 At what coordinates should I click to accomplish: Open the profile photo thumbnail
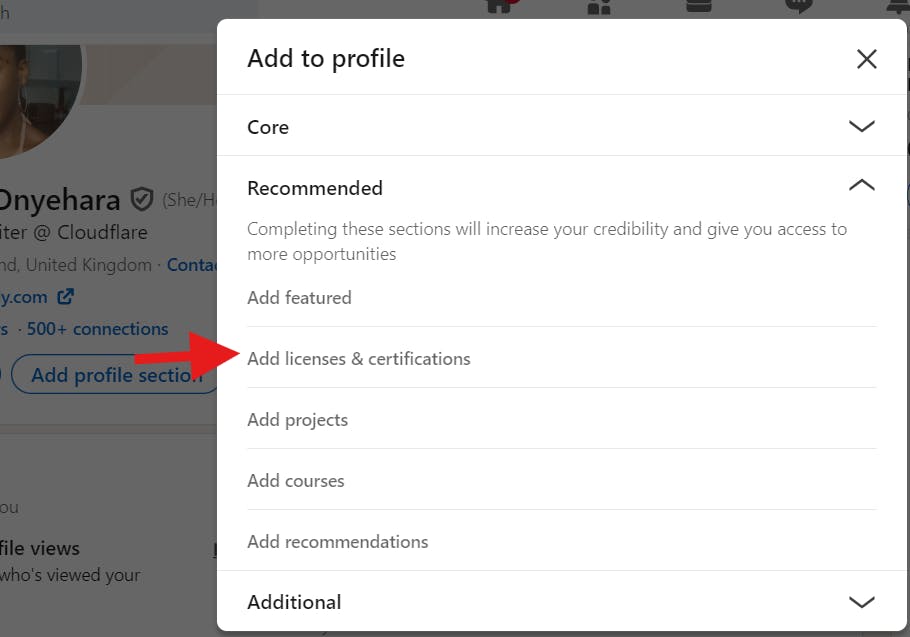[x=36, y=97]
